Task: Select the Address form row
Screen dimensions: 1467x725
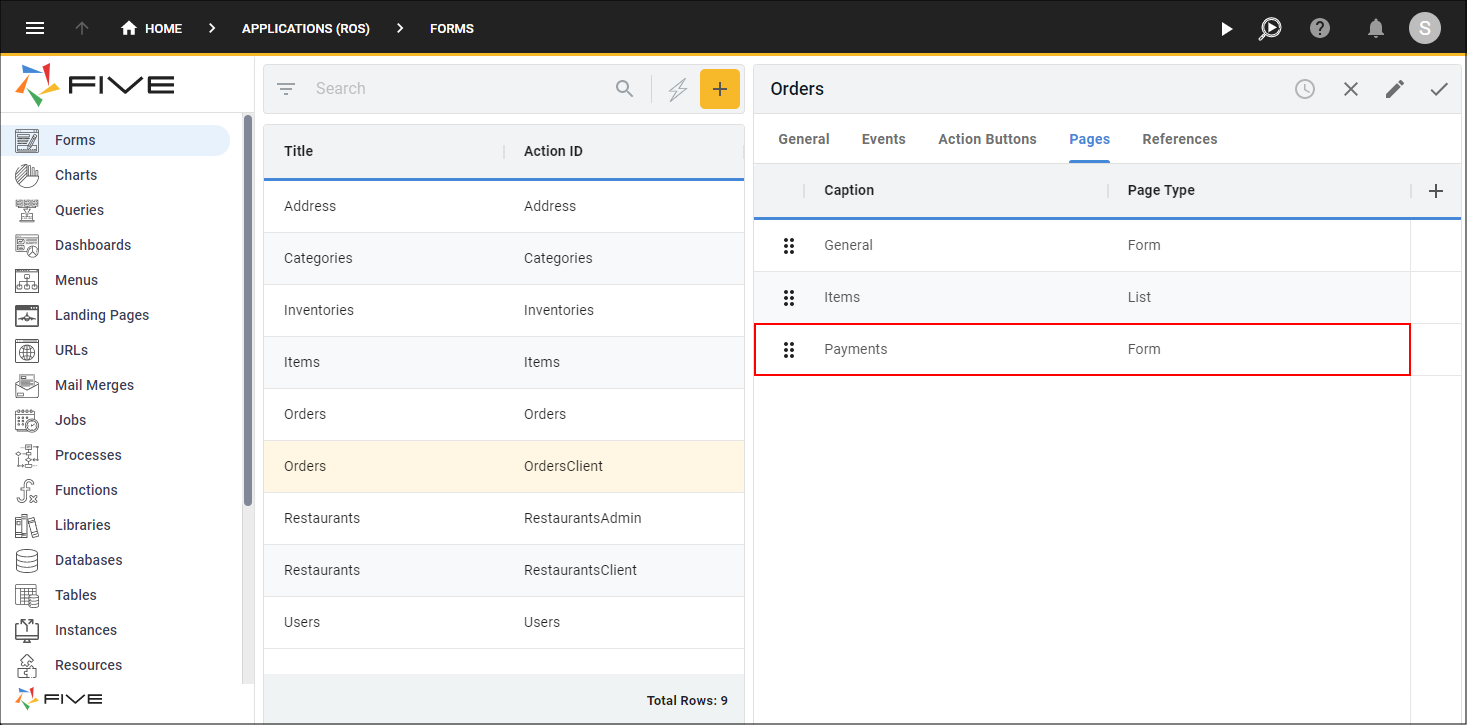Action: click(504, 206)
